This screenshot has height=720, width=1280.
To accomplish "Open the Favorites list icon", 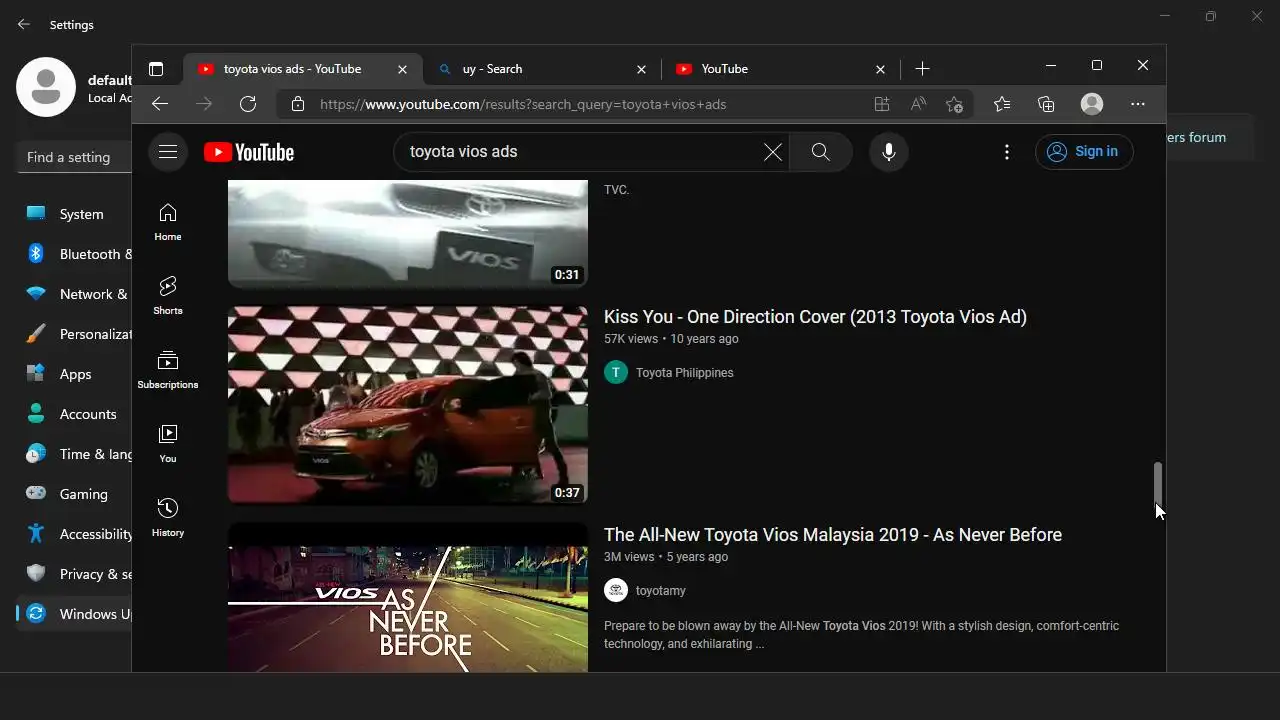I will (1002, 104).
